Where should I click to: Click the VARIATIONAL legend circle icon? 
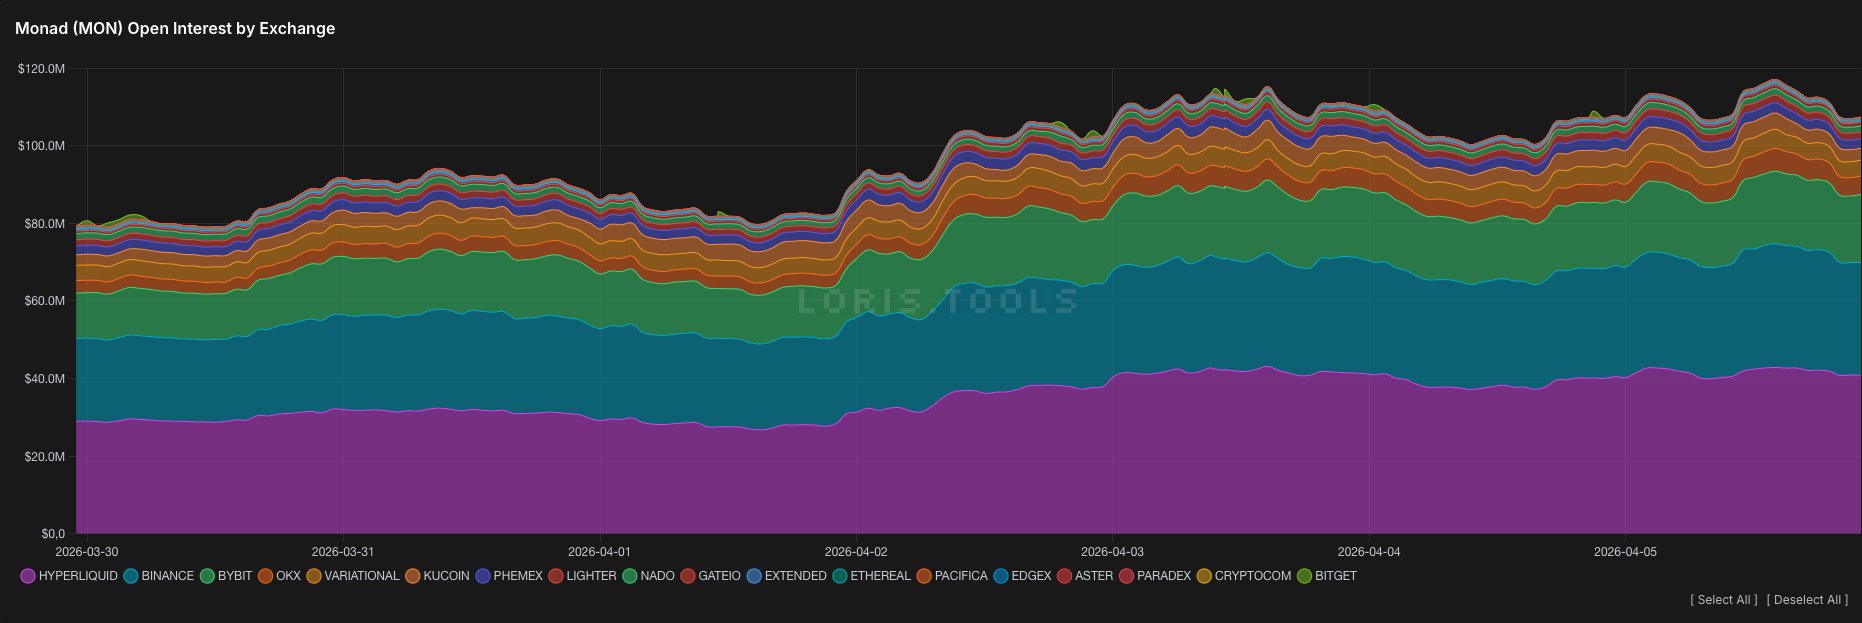(314, 576)
